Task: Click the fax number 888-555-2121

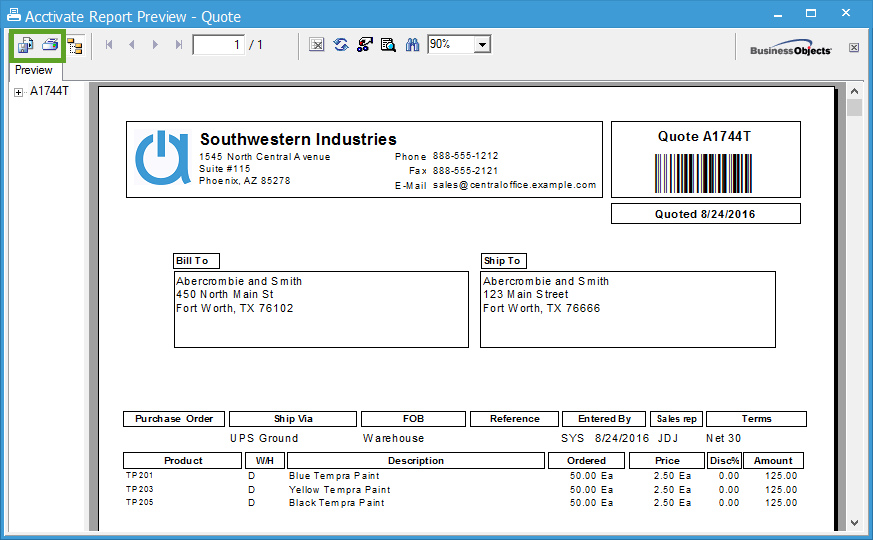Action: (x=465, y=171)
